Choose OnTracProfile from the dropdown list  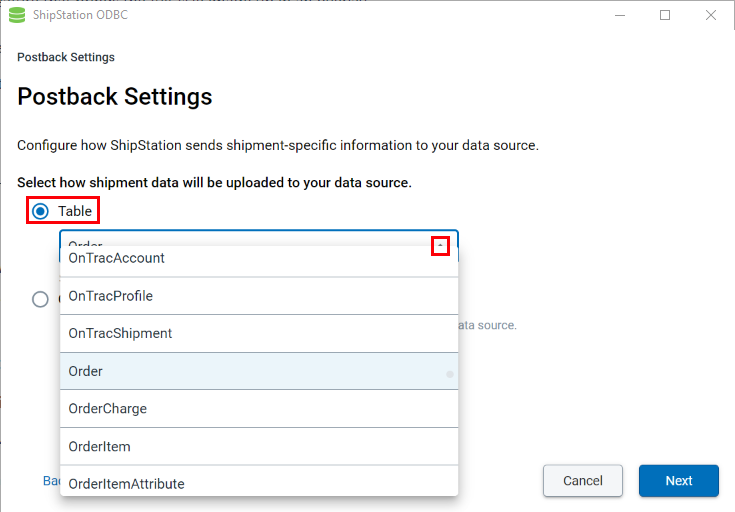coord(259,296)
